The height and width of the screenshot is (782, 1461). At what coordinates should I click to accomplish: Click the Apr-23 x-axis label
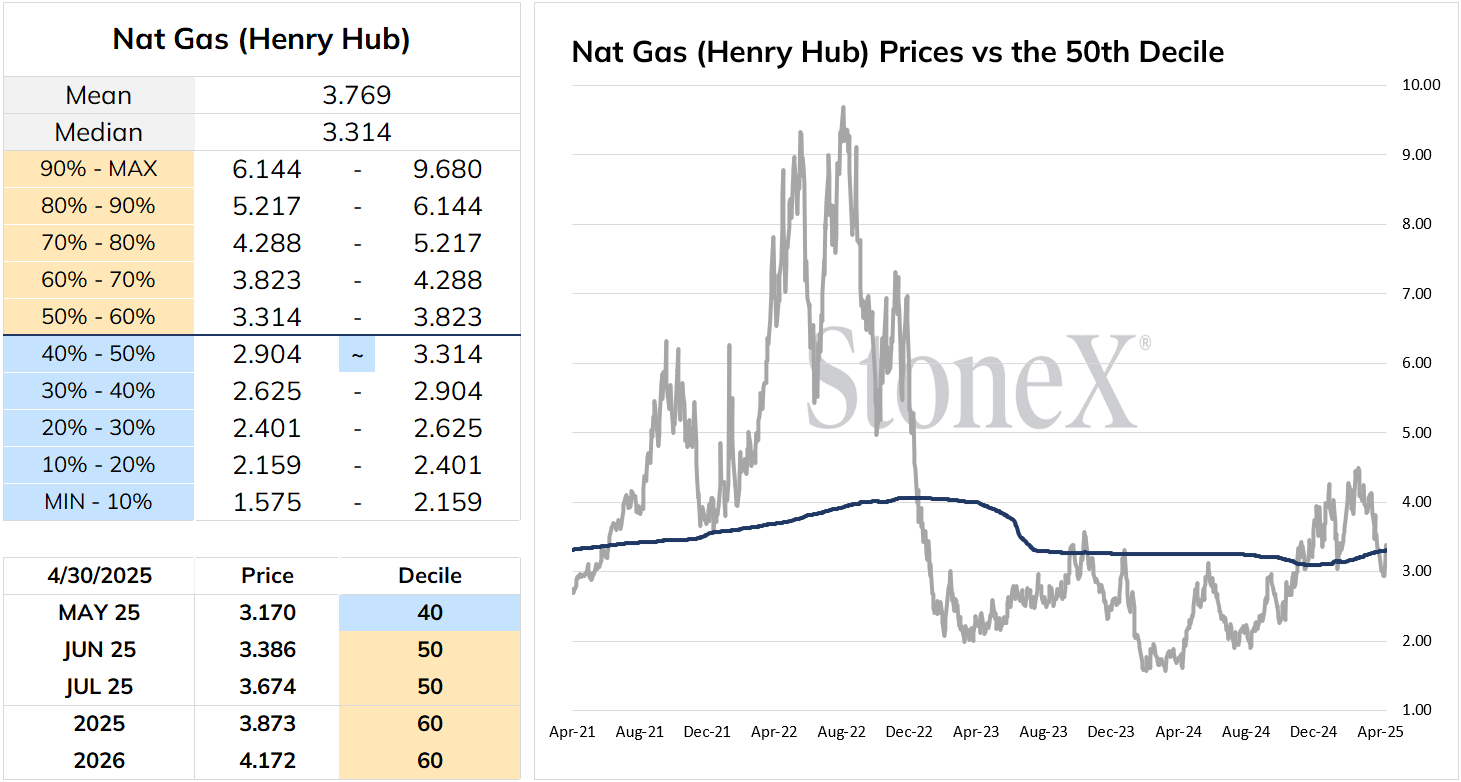tap(976, 732)
